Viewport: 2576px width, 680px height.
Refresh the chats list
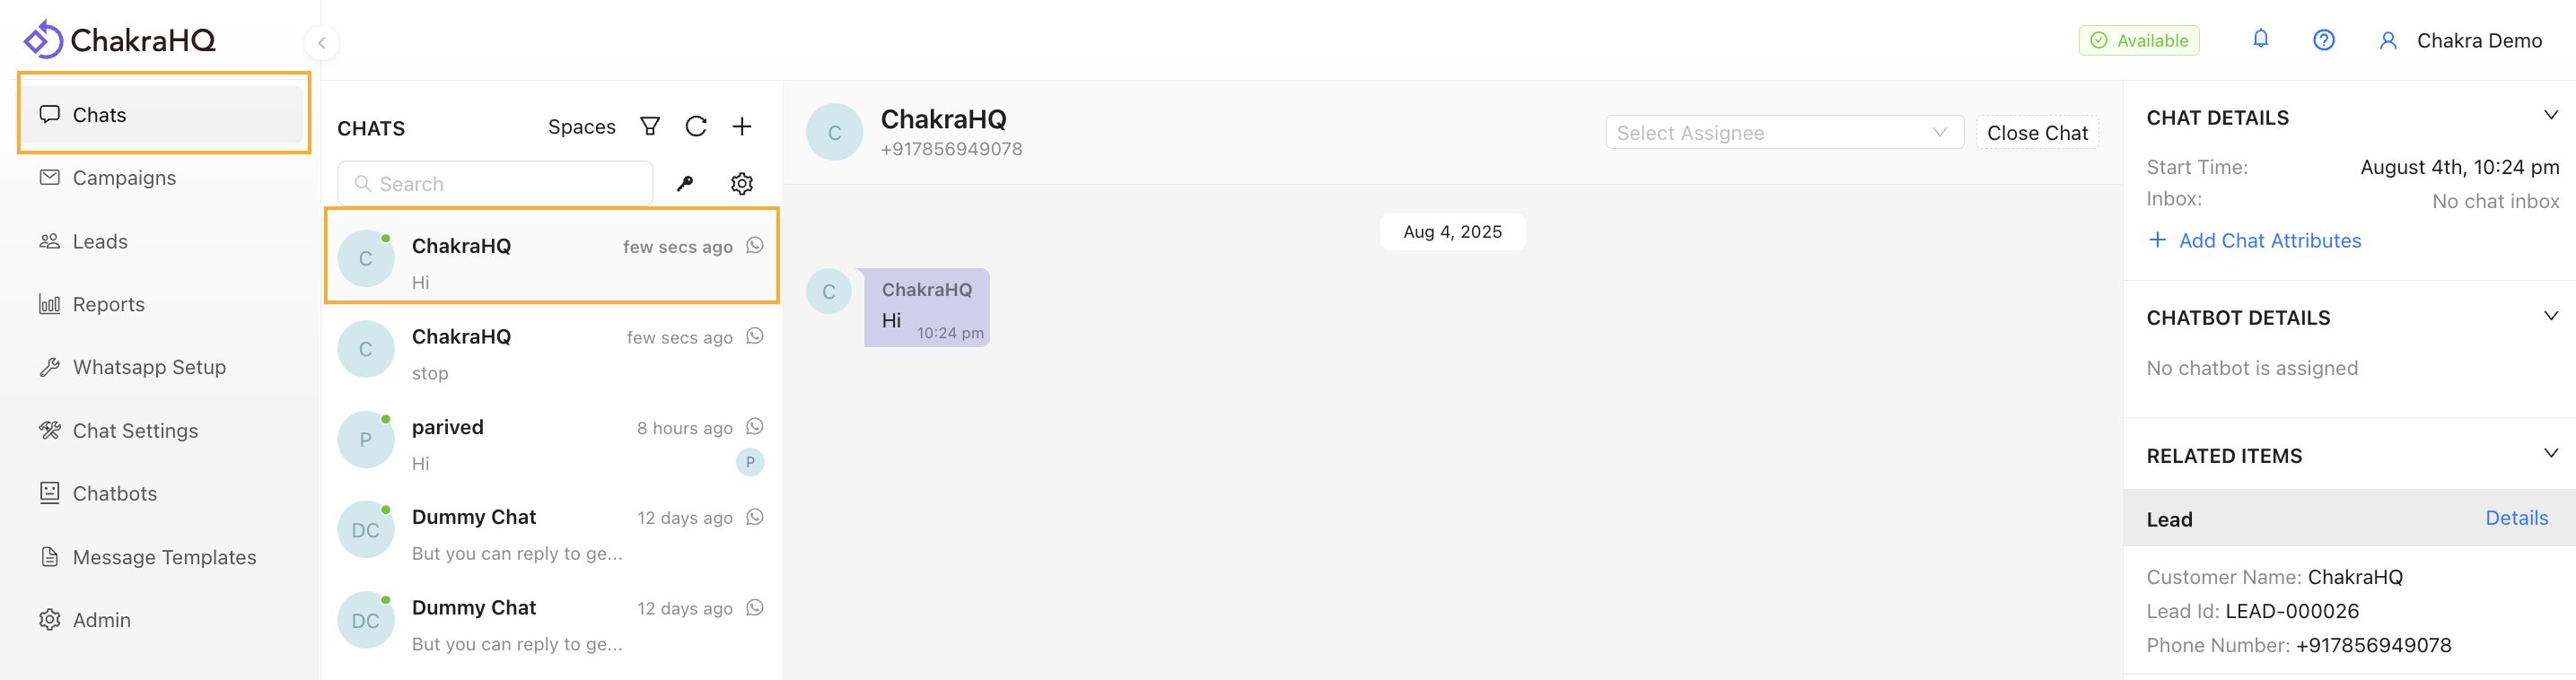696,126
